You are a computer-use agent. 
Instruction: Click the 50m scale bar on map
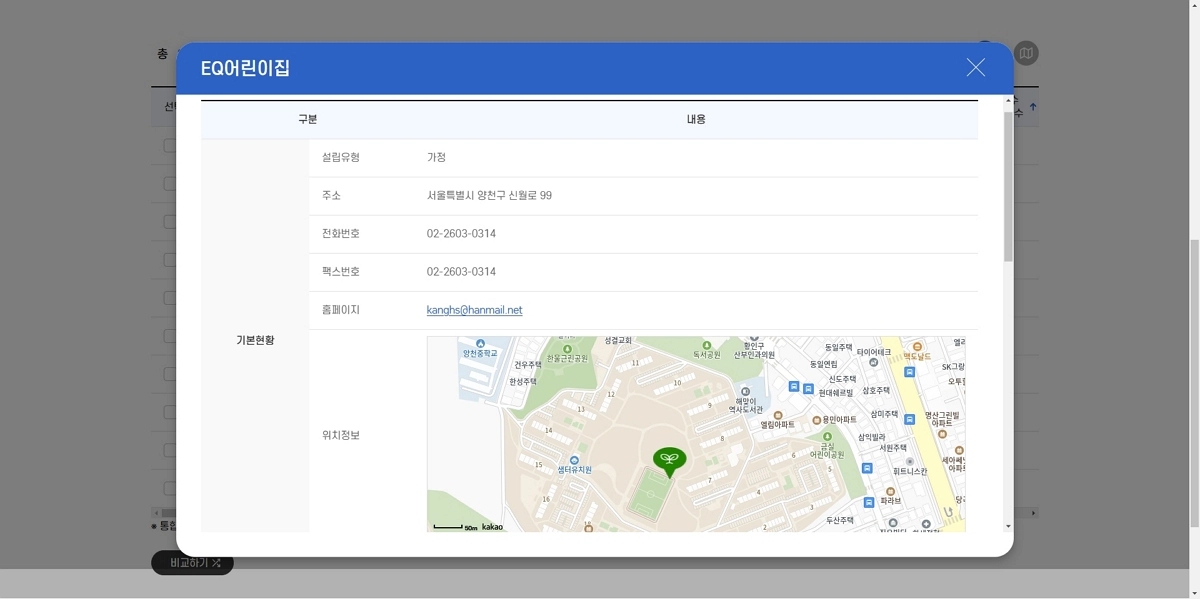click(x=455, y=526)
